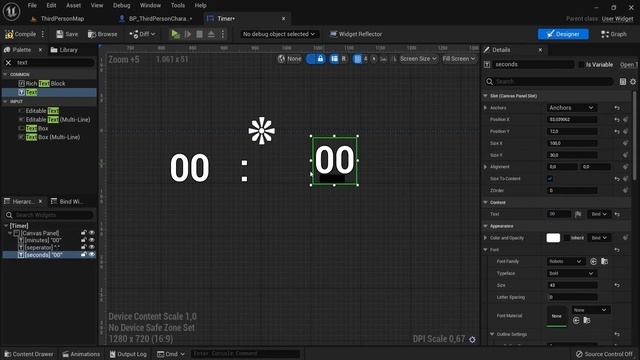
Task: Collapse the [Timer] root hierarchy node
Action: 6,226
